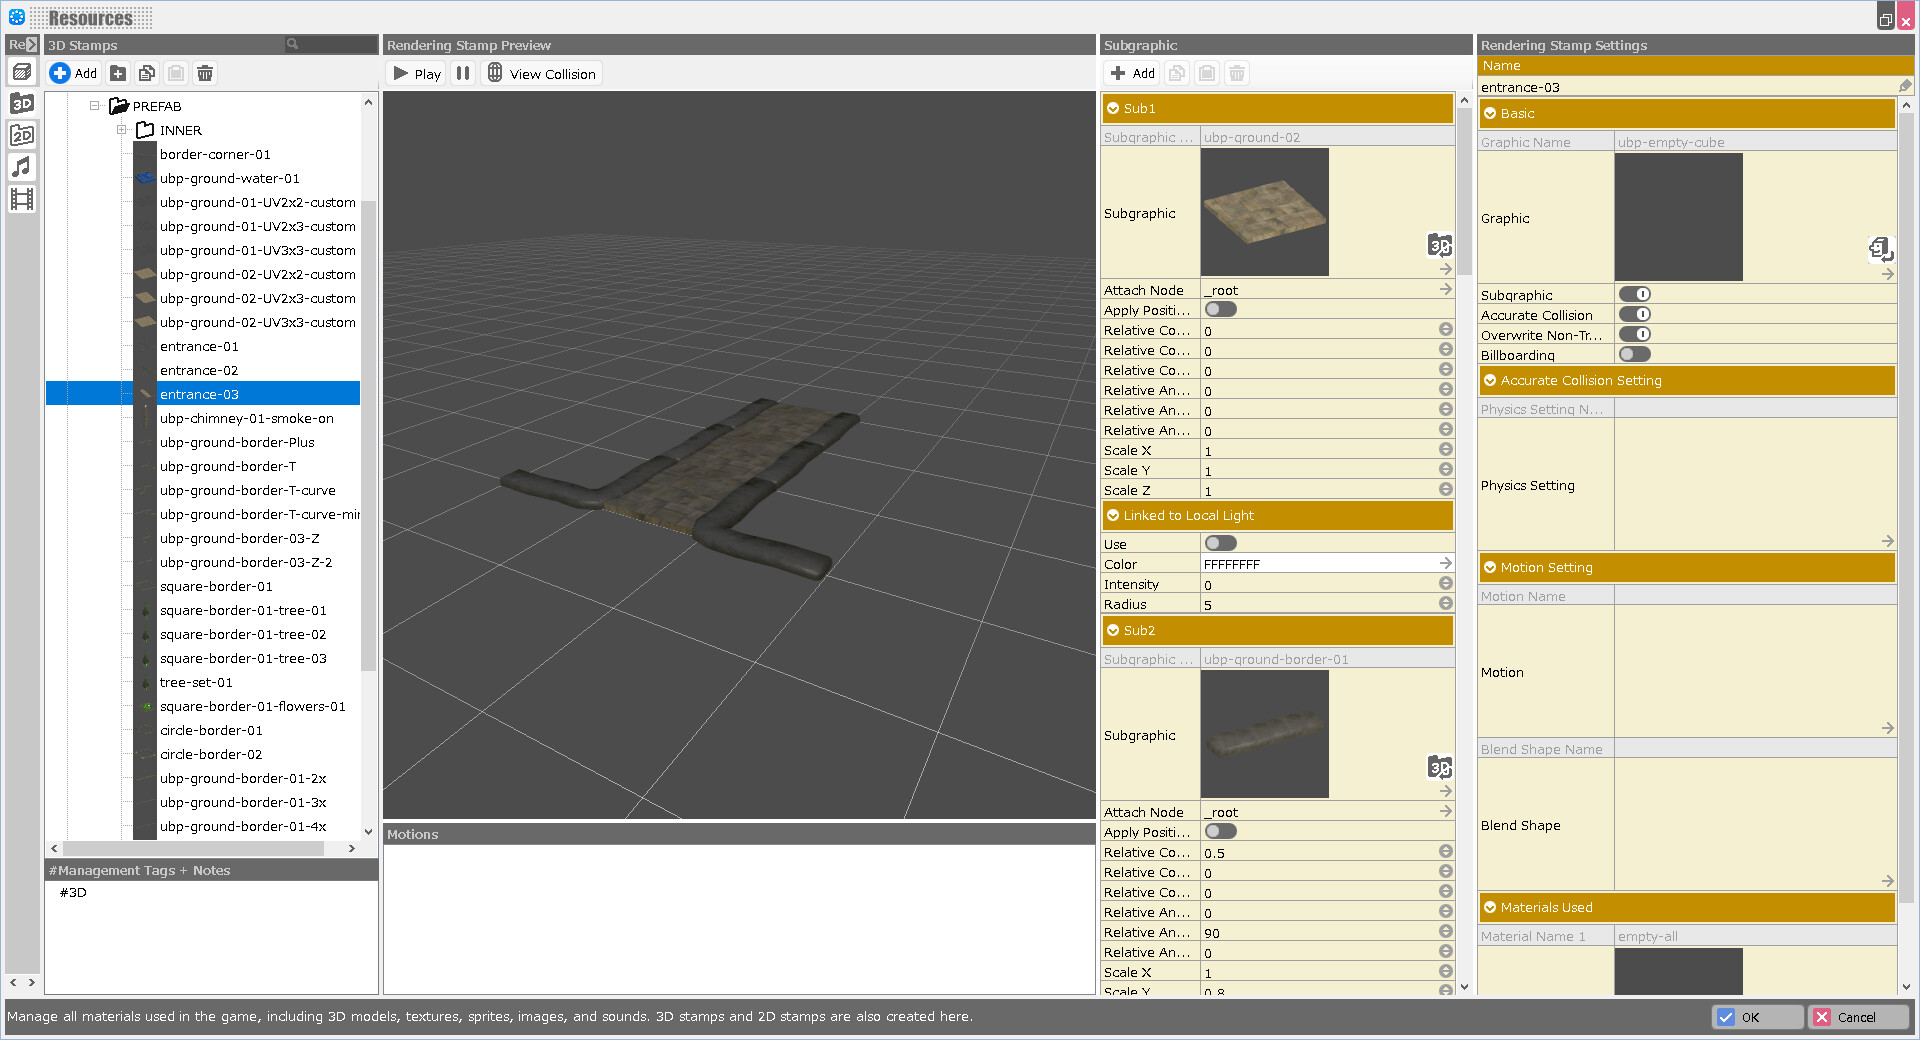Open the sound resources panel via music note icon
The image size is (1920, 1040).
click(21, 167)
